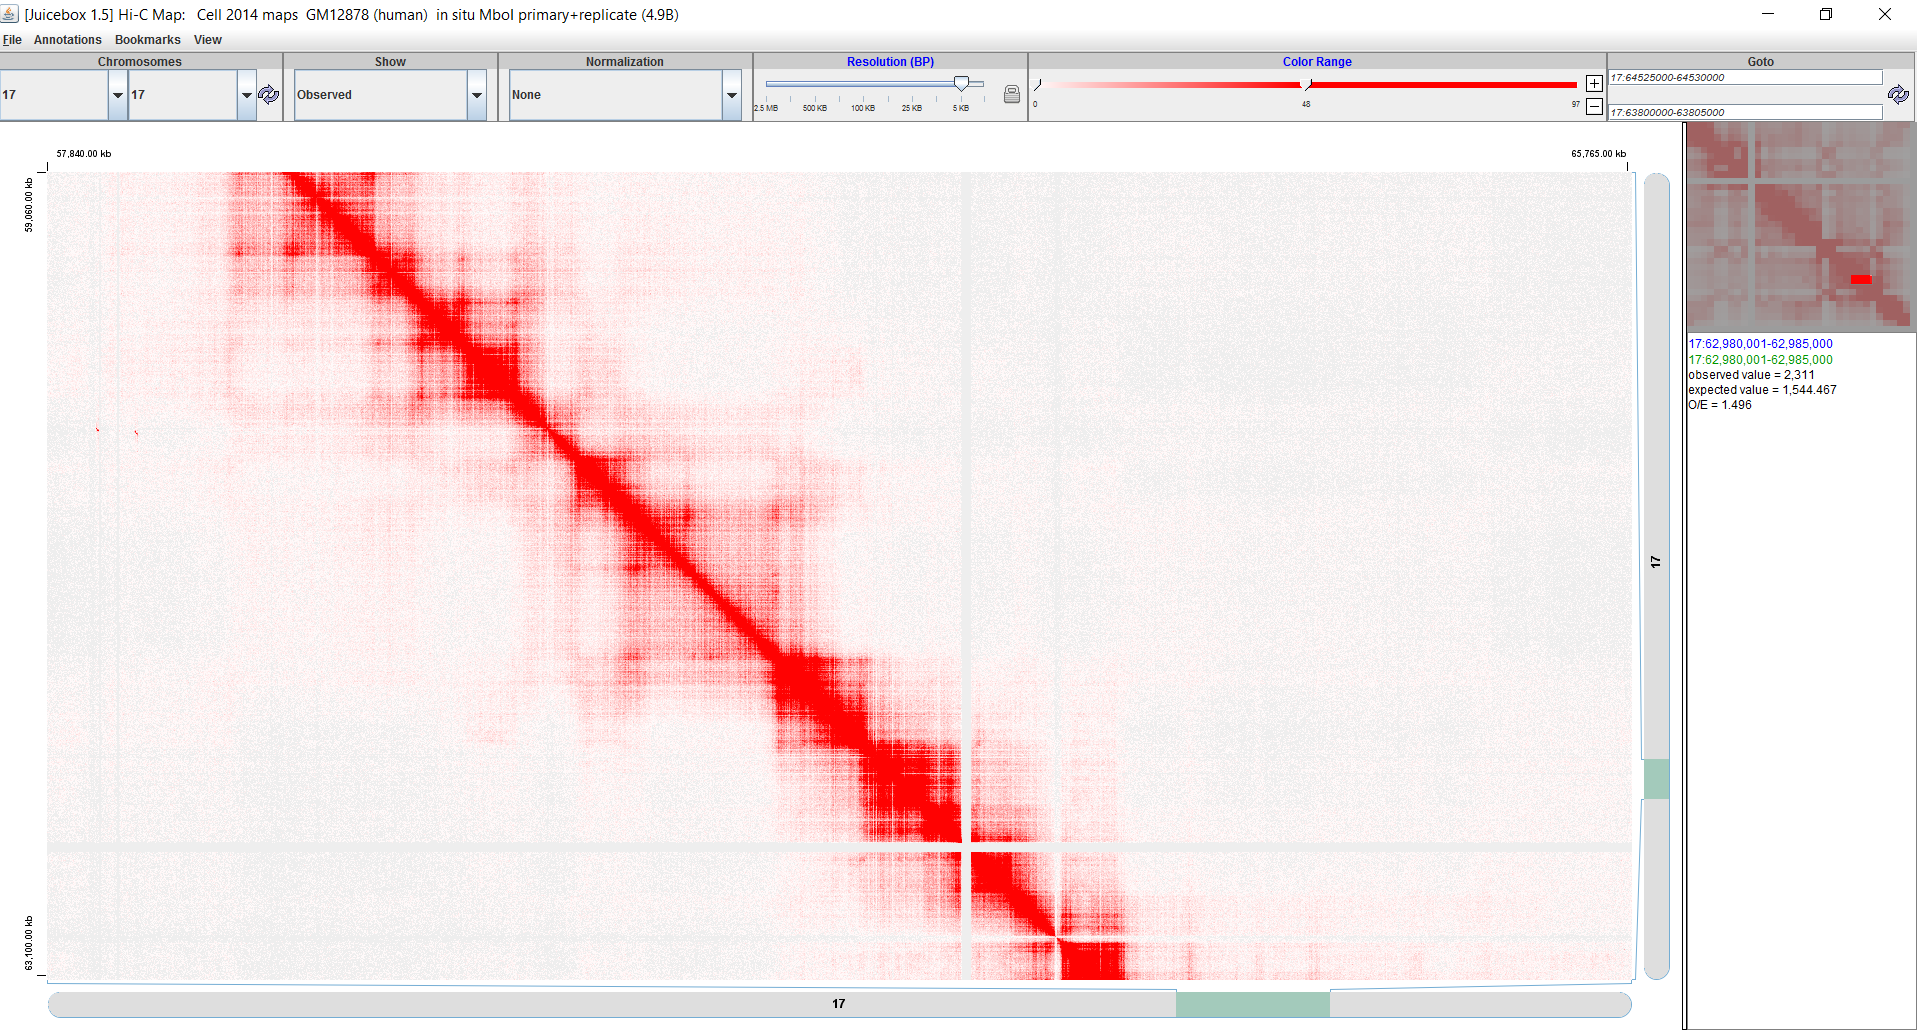Click green region on horizontal chromosome bar
1917x1030 pixels.
pos(1253,1004)
